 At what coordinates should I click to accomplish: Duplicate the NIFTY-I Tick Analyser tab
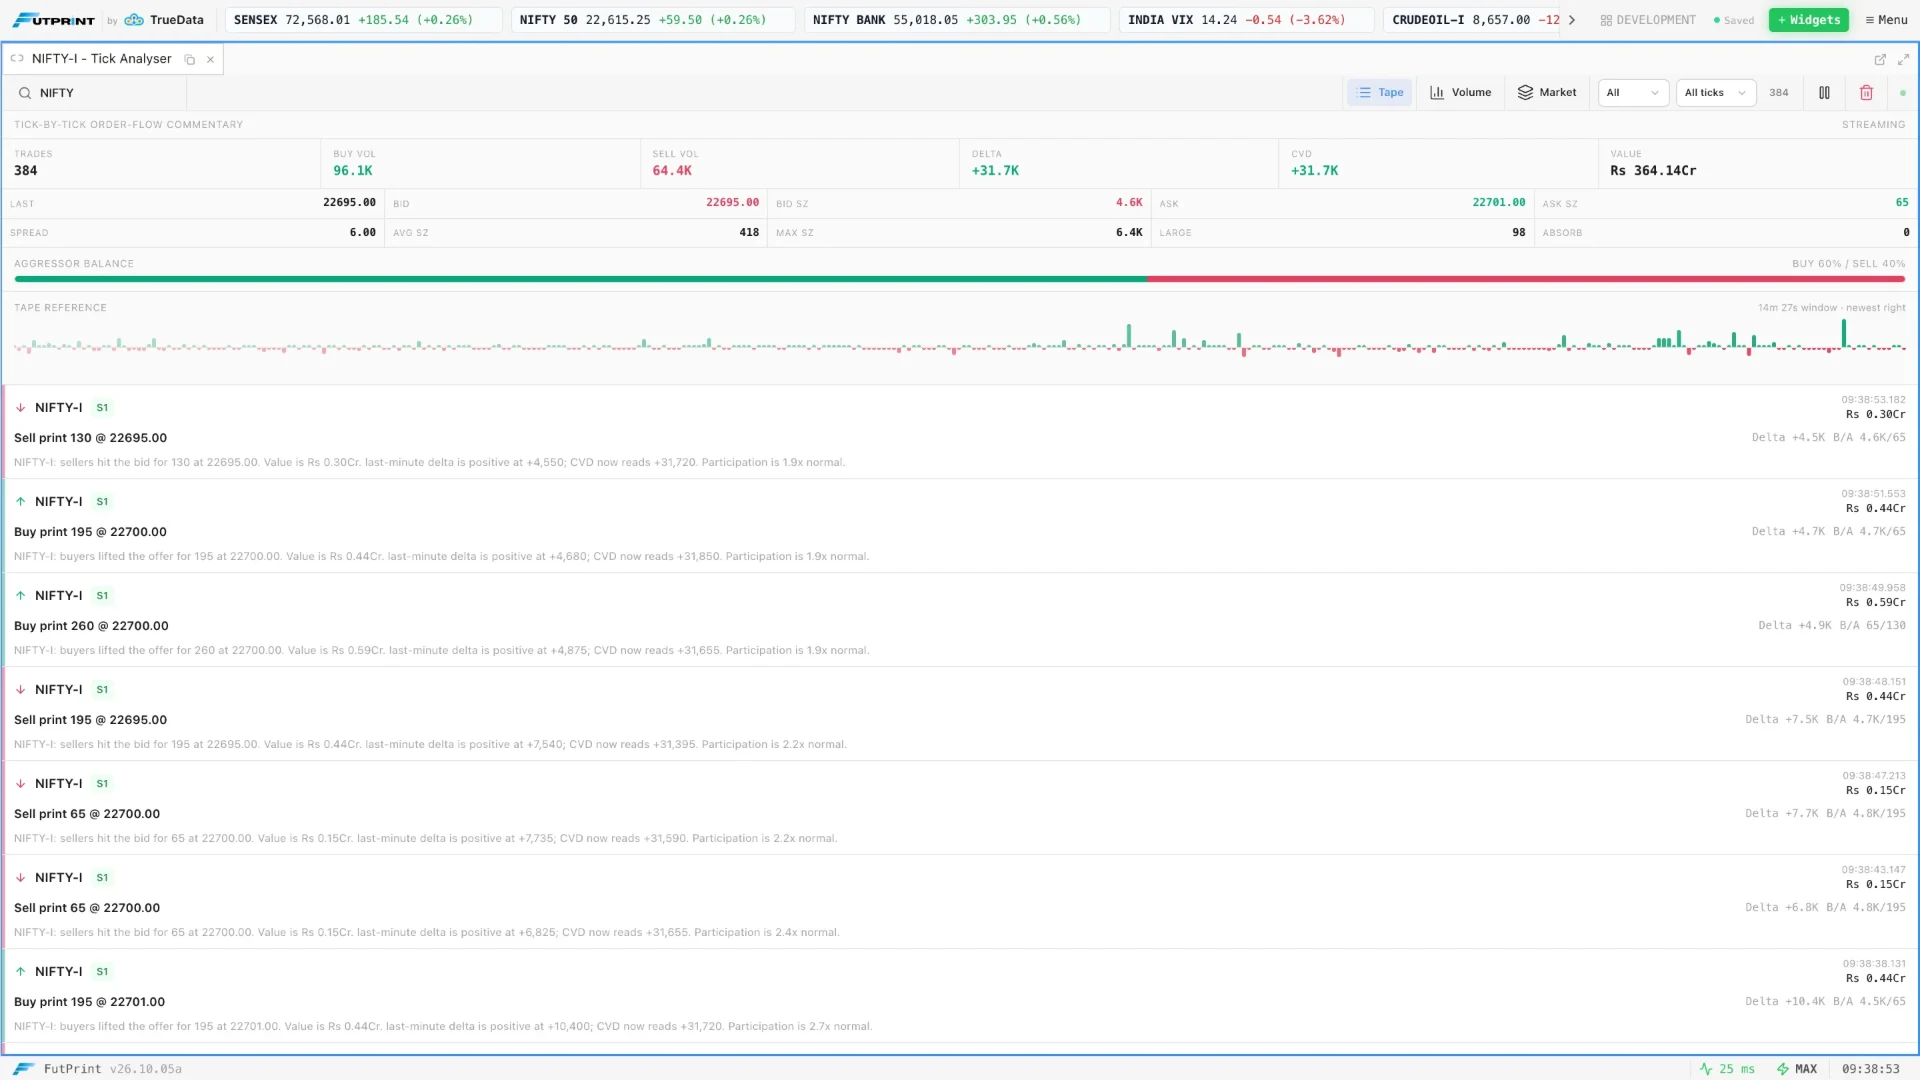190,60
